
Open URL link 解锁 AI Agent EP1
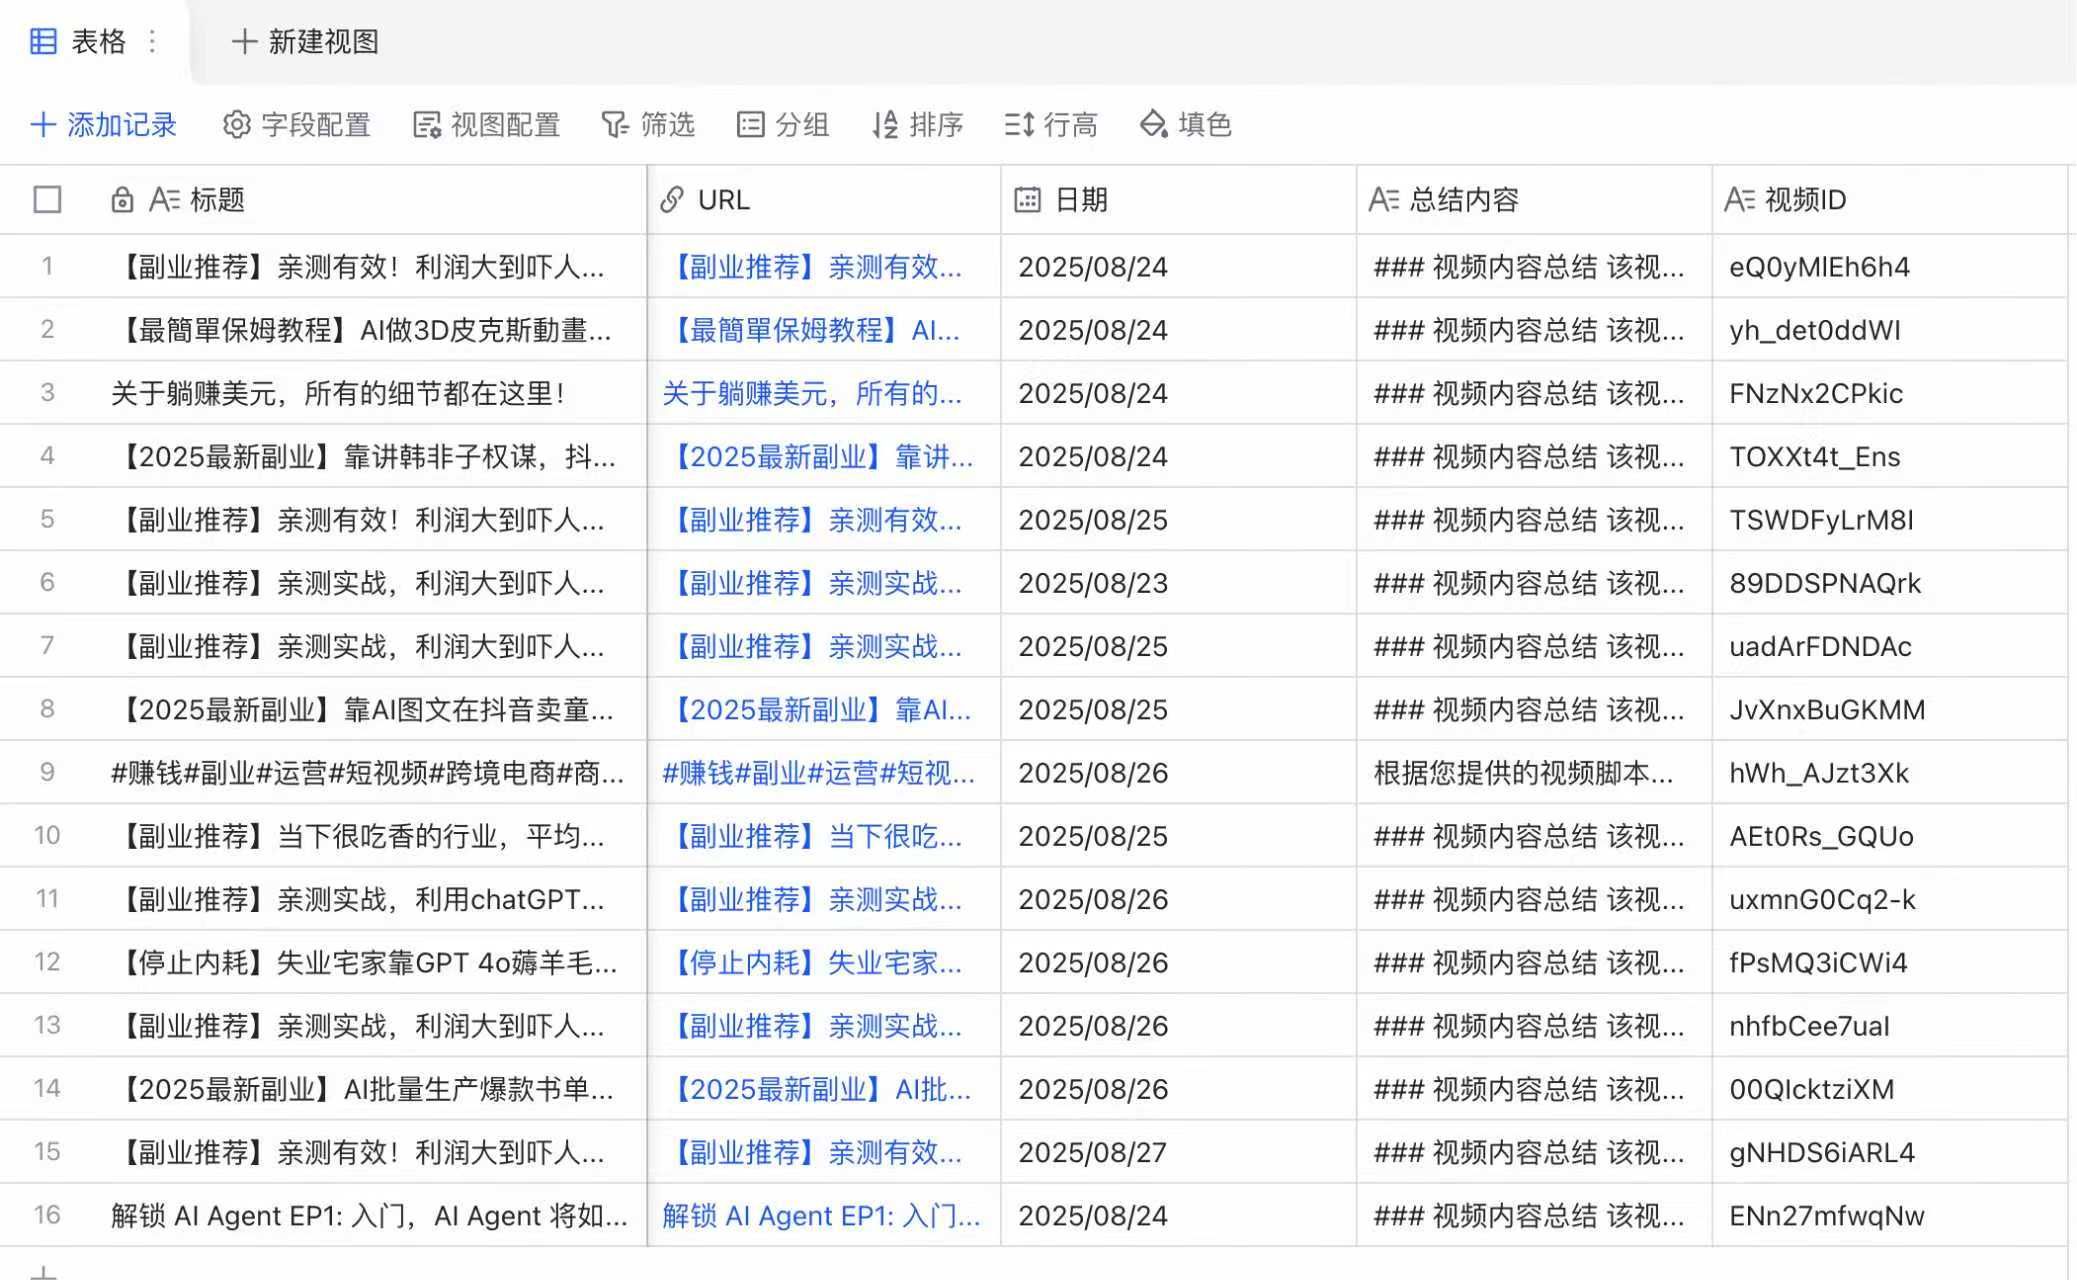click(820, 1216)
